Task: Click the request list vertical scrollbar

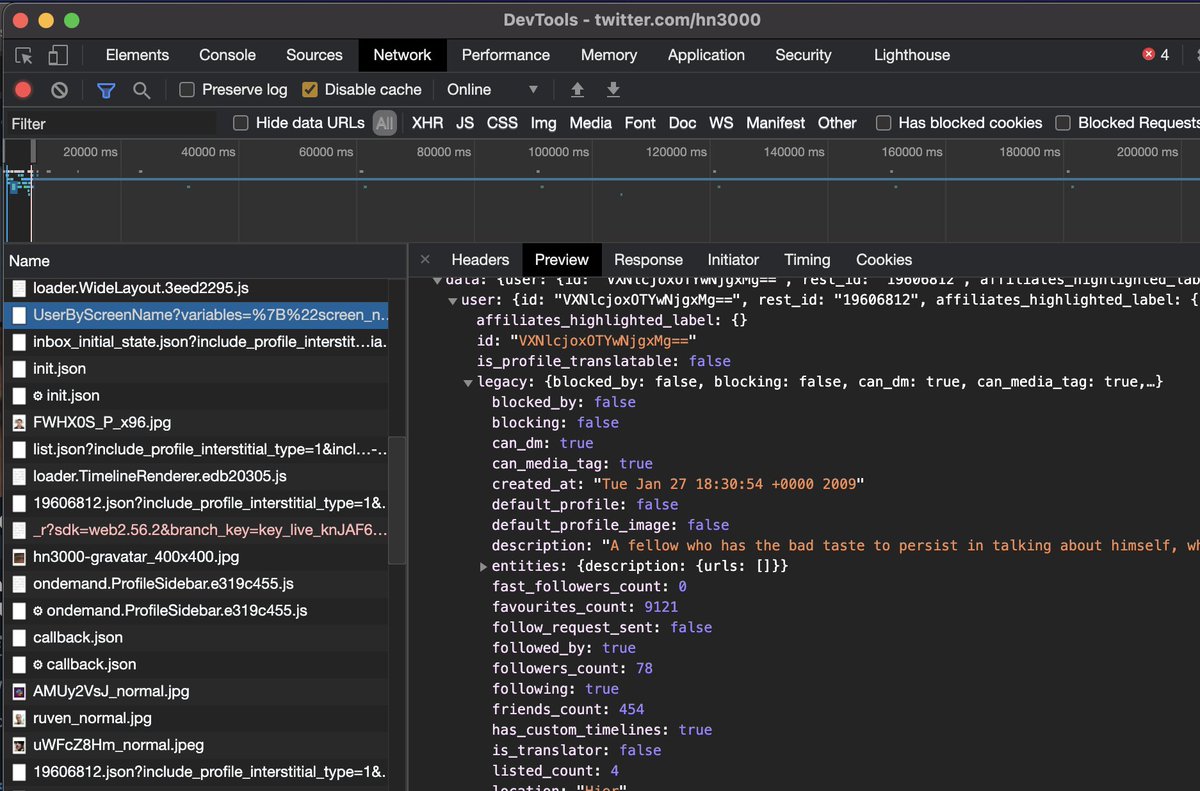Action: 397,500
